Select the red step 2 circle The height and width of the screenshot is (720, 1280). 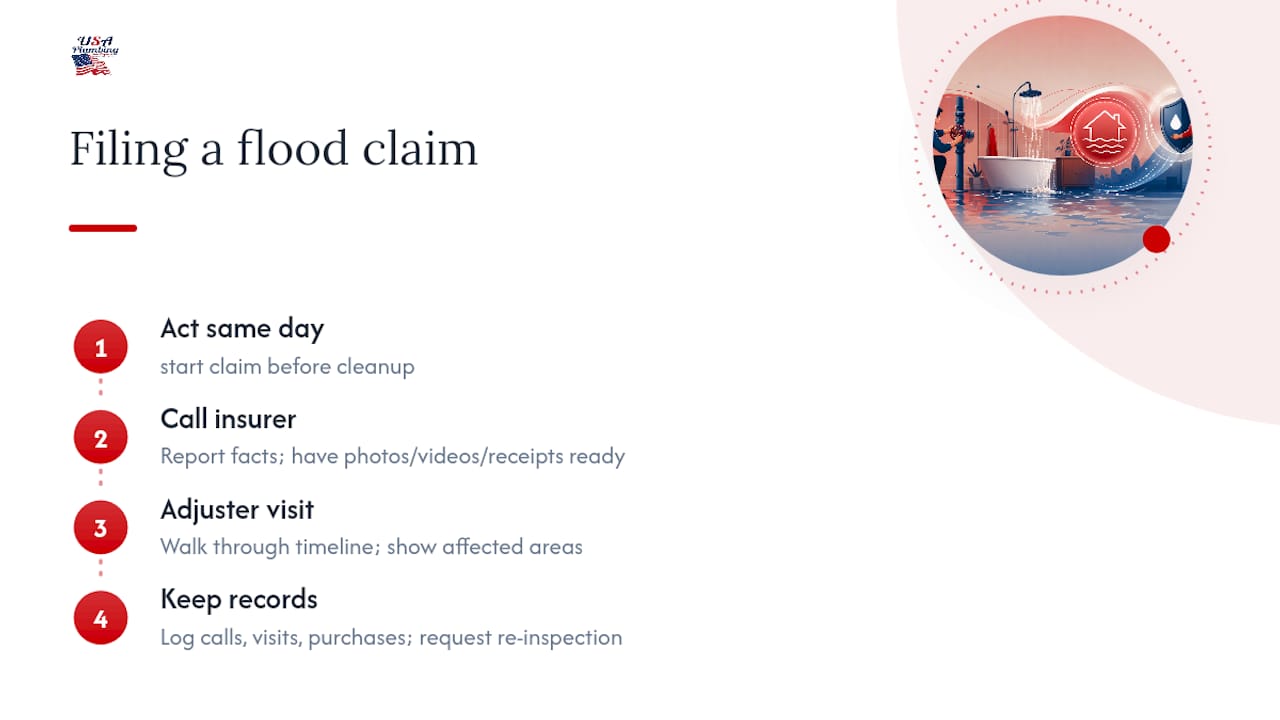click(100, 438)
